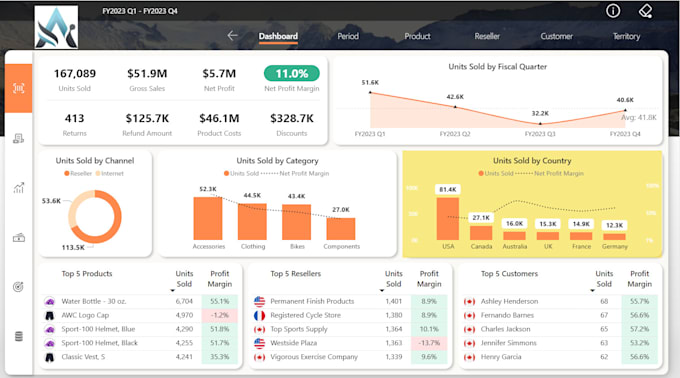Select the Clothing bar
This screenshot has width=680, height=378.
252,222
